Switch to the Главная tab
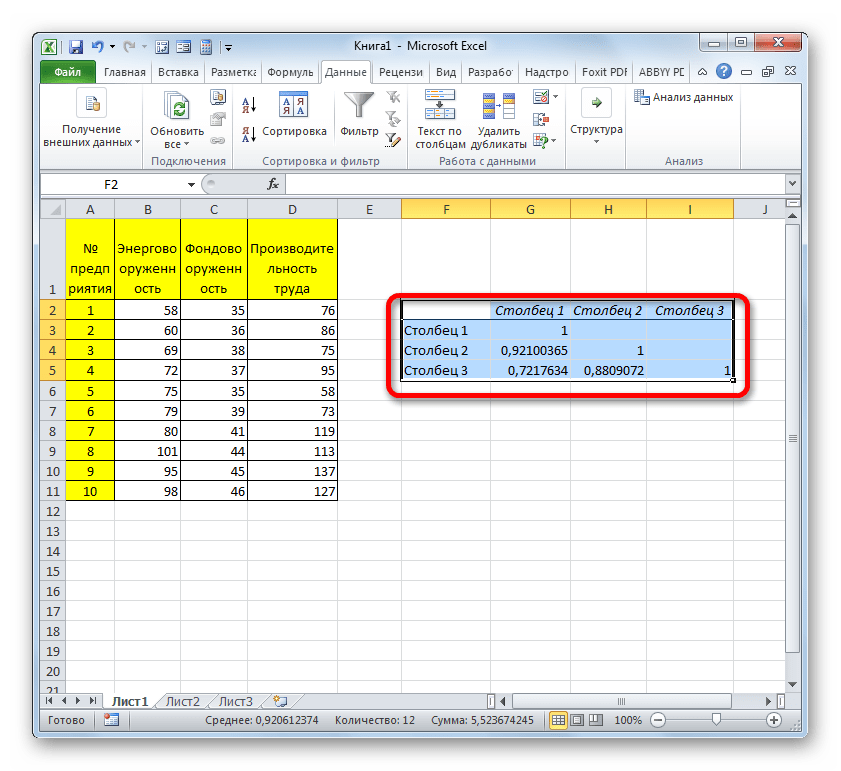Image resolution: width=841 pixels, height=771 pixels. click(124, 72)
